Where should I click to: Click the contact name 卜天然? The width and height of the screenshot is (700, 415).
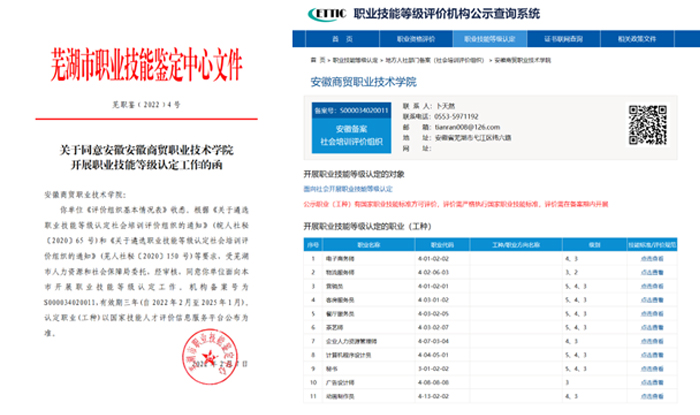[445, 106]
